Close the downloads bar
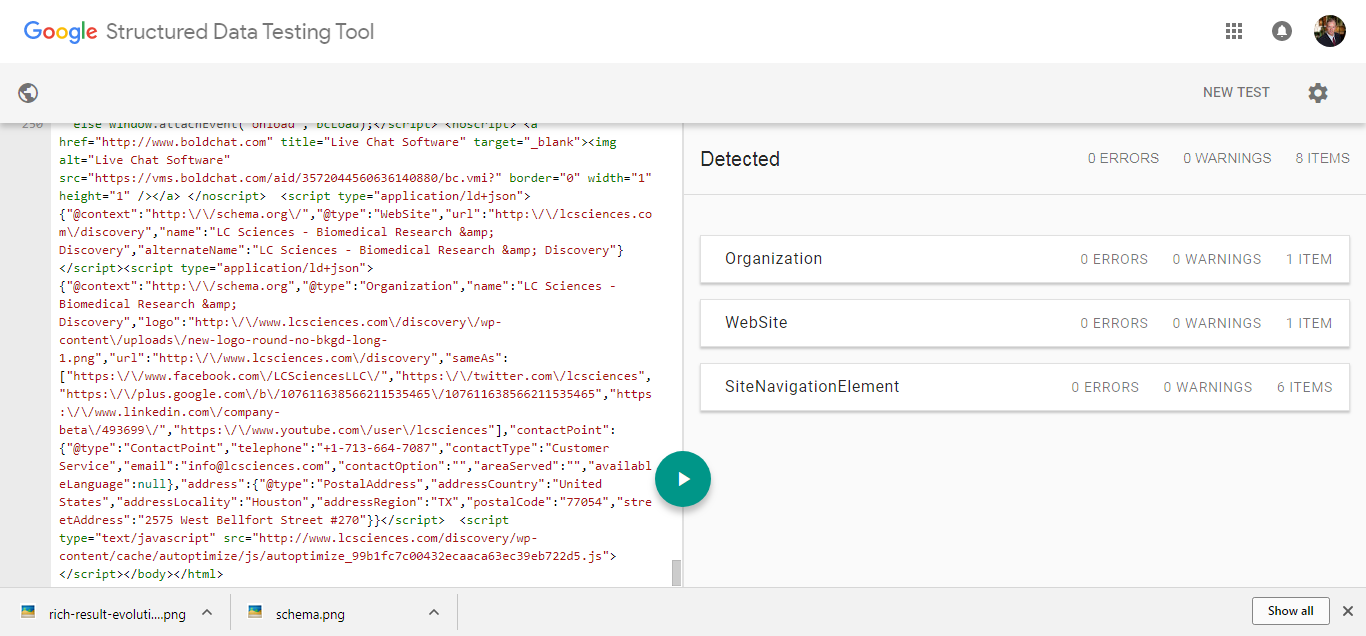Image resolution: width=1366 pixels, height=636 pixels. click(1347, 611)
